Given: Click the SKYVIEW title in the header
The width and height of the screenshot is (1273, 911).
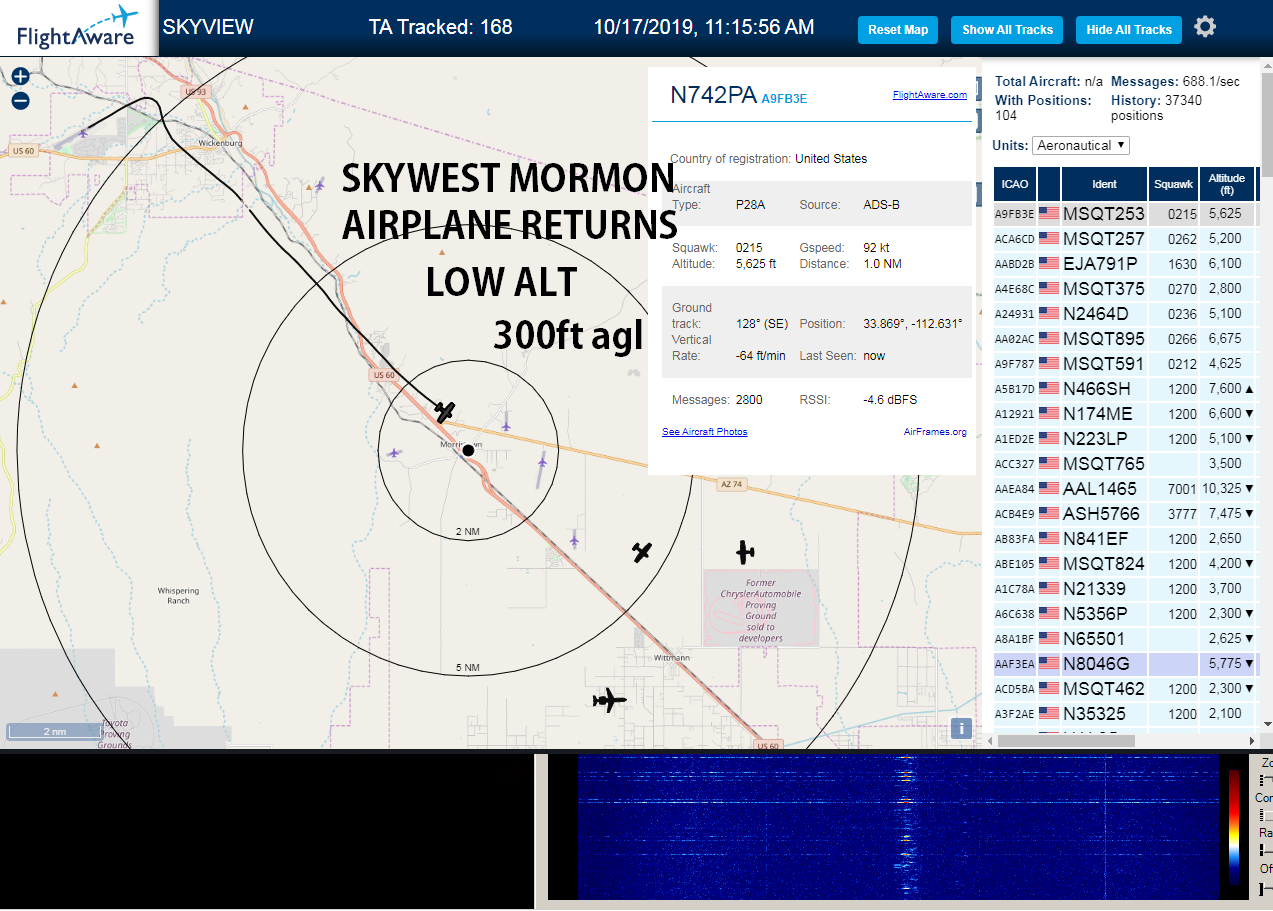Looking at the screenshot, I should (x=208, y=27).
